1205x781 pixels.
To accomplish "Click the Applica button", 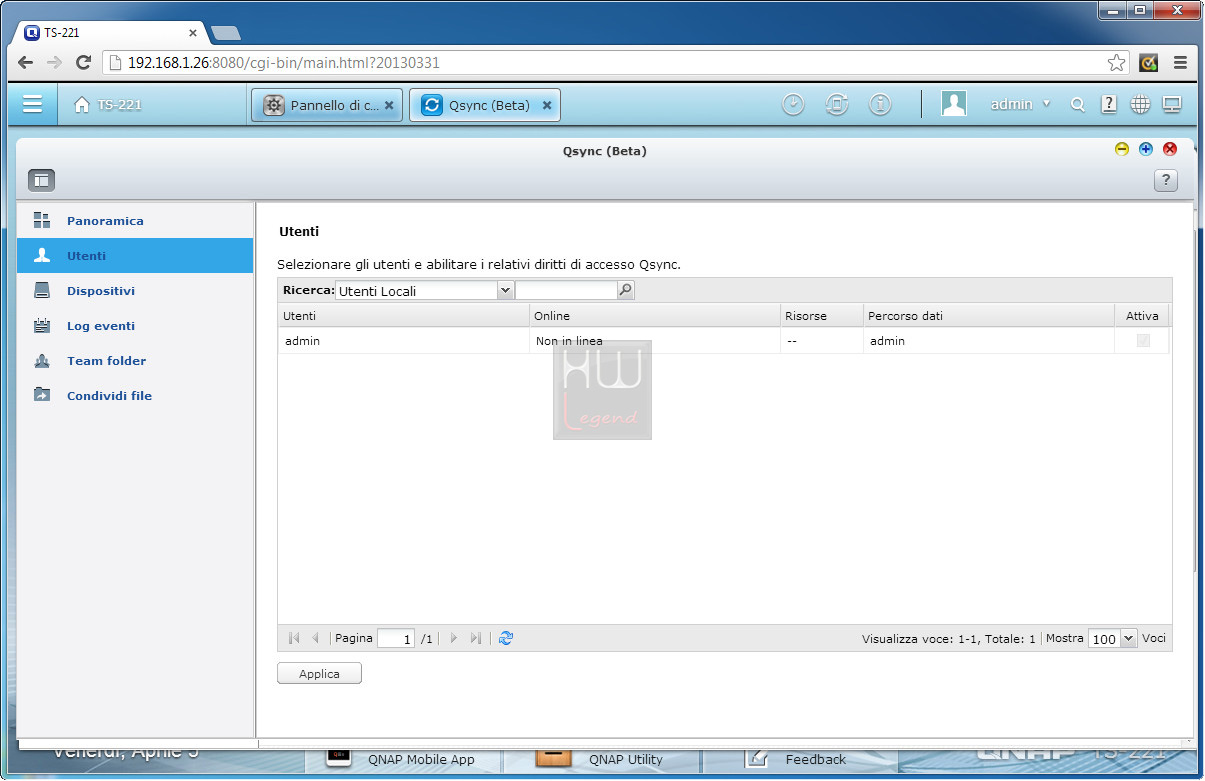I will coord(319,674).
